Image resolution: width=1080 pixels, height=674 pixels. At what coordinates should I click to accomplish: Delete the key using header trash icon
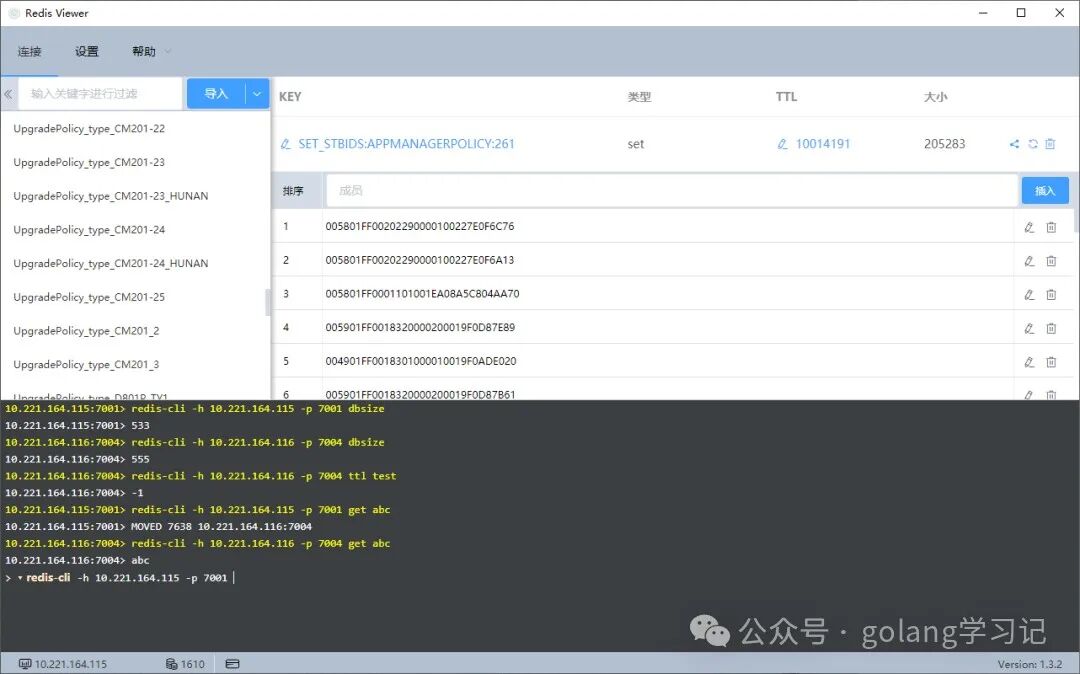1050,144
